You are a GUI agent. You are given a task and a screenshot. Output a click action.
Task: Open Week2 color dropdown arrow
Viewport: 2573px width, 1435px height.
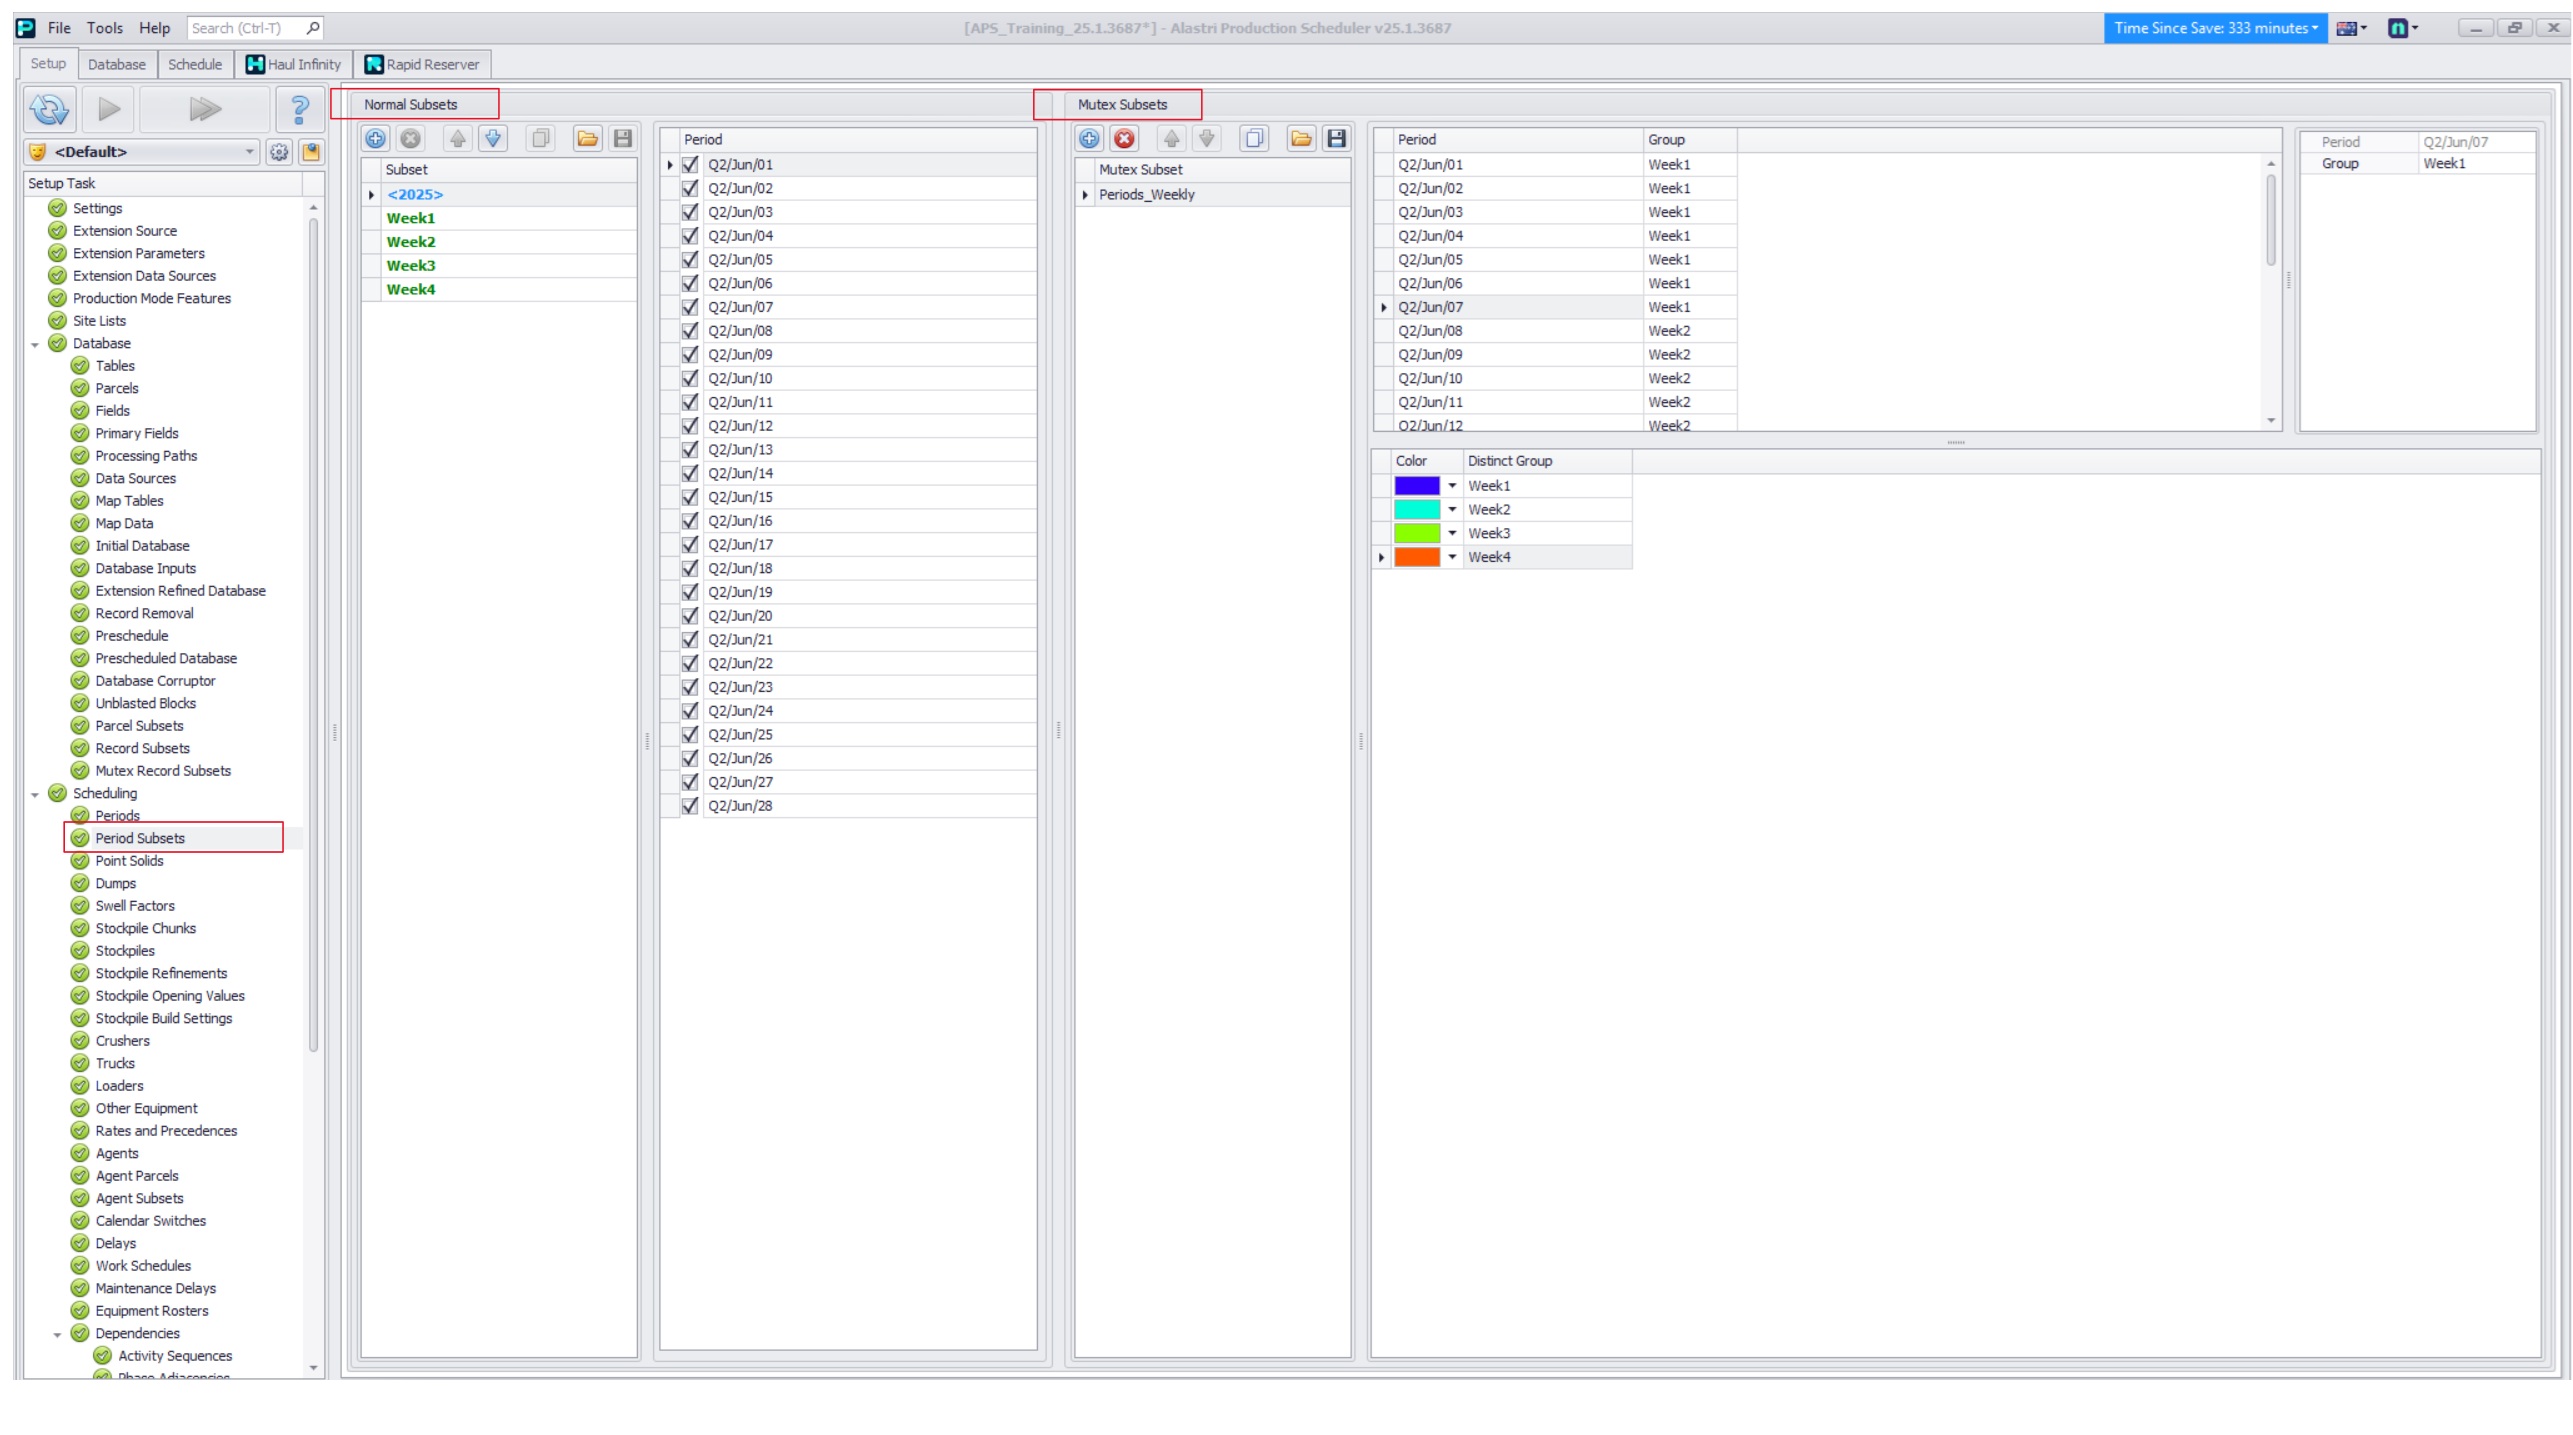point(1452,510)
